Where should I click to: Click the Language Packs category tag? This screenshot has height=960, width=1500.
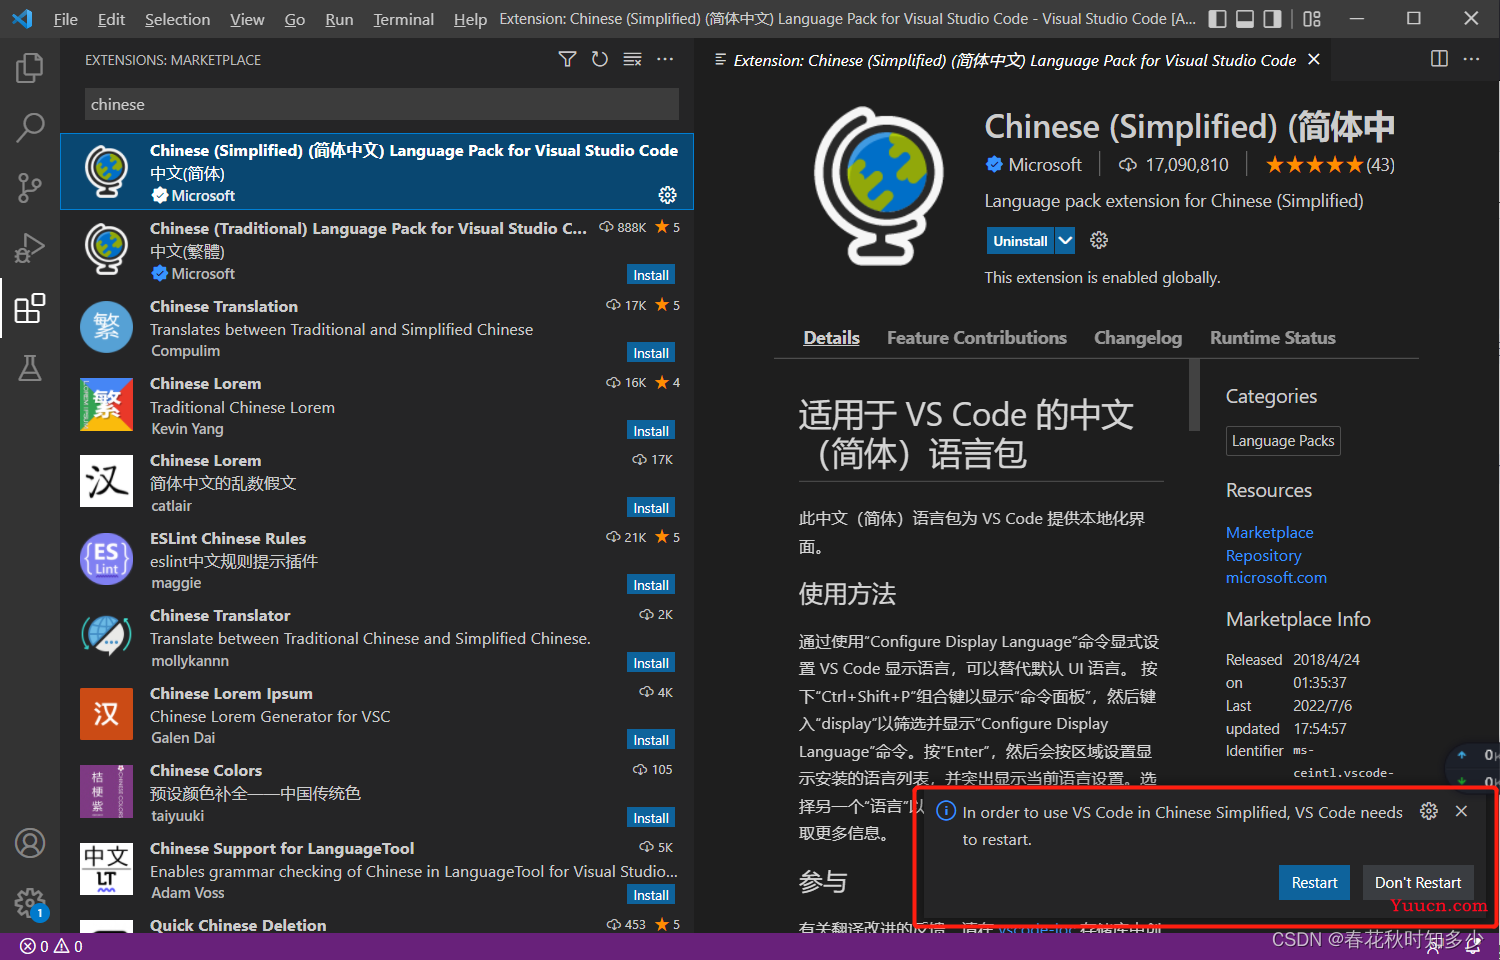click(1283, 441)
